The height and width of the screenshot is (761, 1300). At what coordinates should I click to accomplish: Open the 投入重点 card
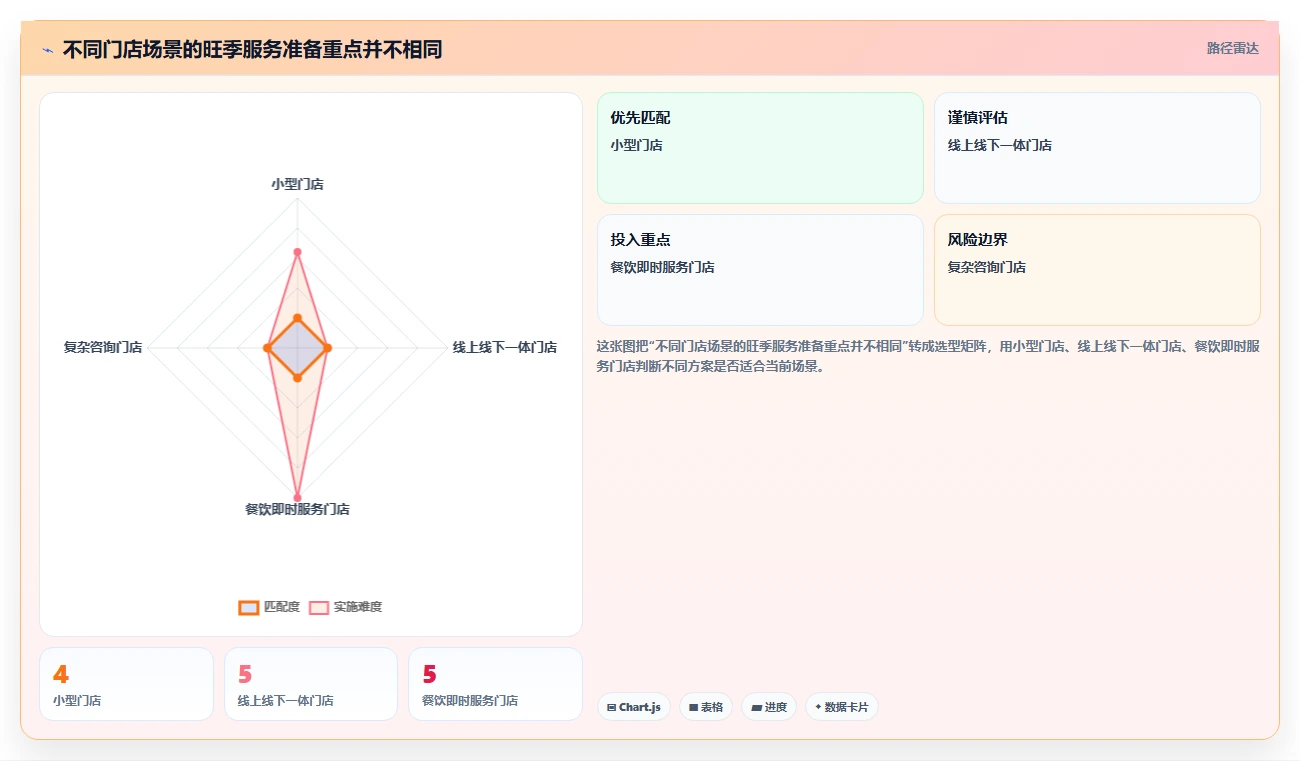(x=760, y=270)
